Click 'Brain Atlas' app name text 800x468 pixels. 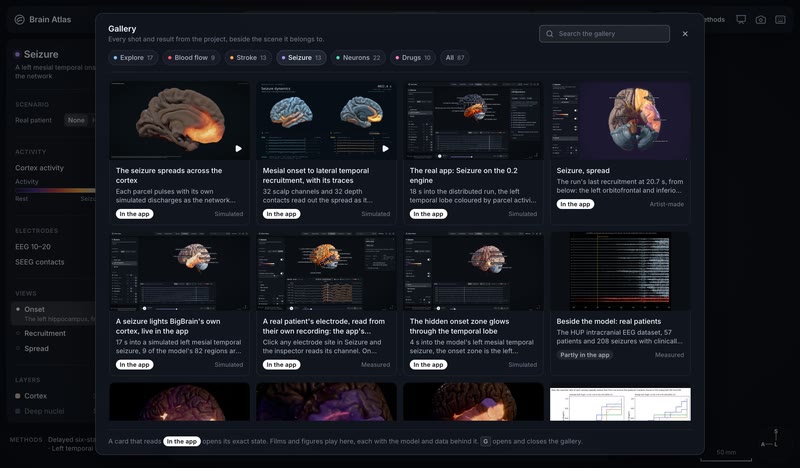click(50, 19)
